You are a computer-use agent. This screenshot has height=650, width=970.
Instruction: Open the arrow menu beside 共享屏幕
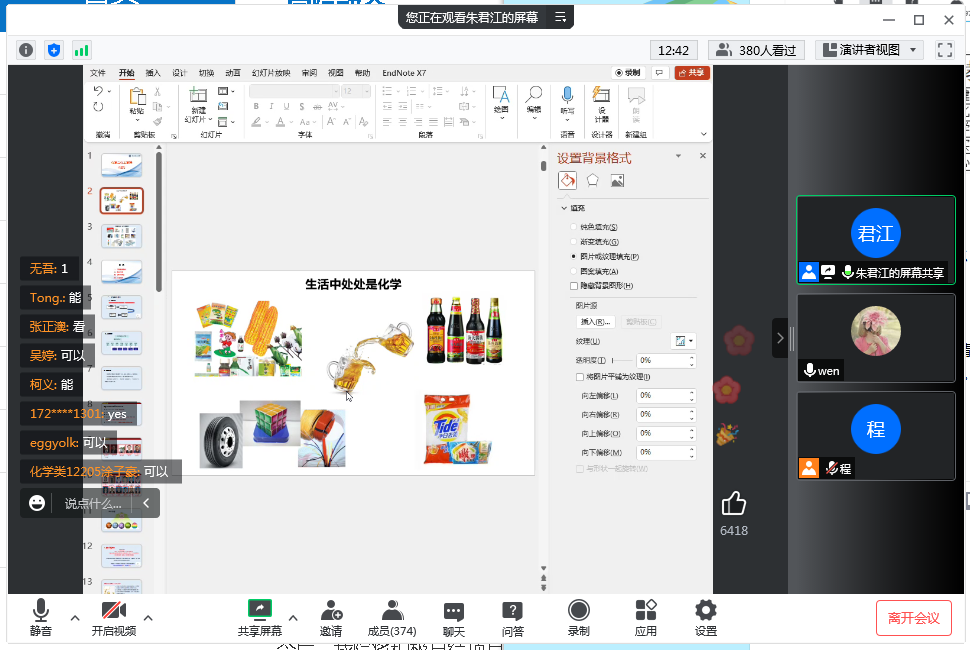click(x=293, y=618)
